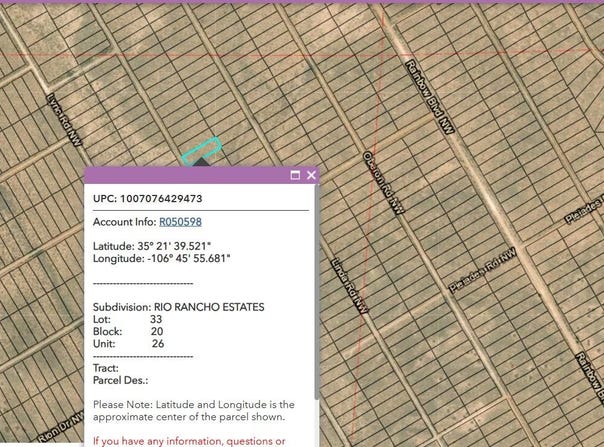Click the upper Rainbow Blvd NW label
Viewport: 604px width, 447px height.
pos(430,97)
